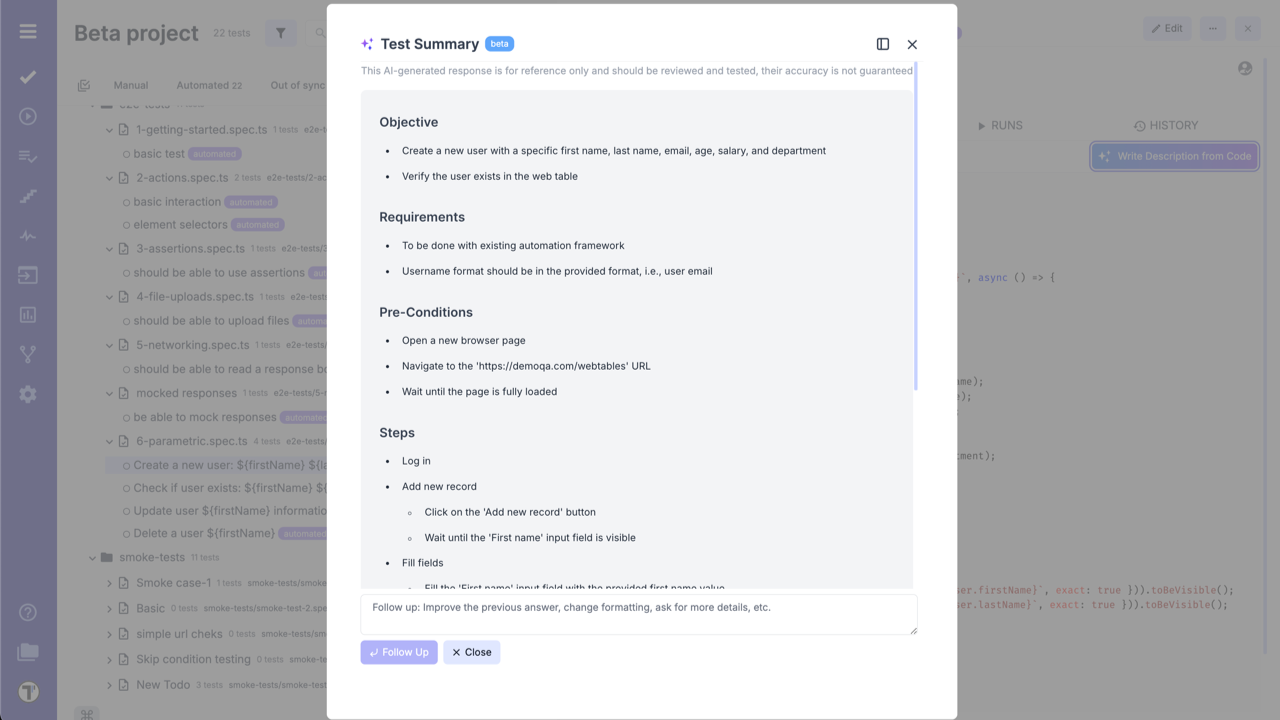Open the Help question mark icon
The width and height of the screenshot is (1280, 720).
28,612
